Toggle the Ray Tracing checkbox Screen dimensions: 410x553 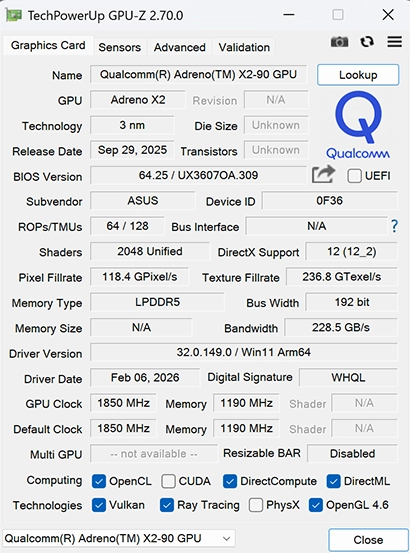tap(167, 505)
